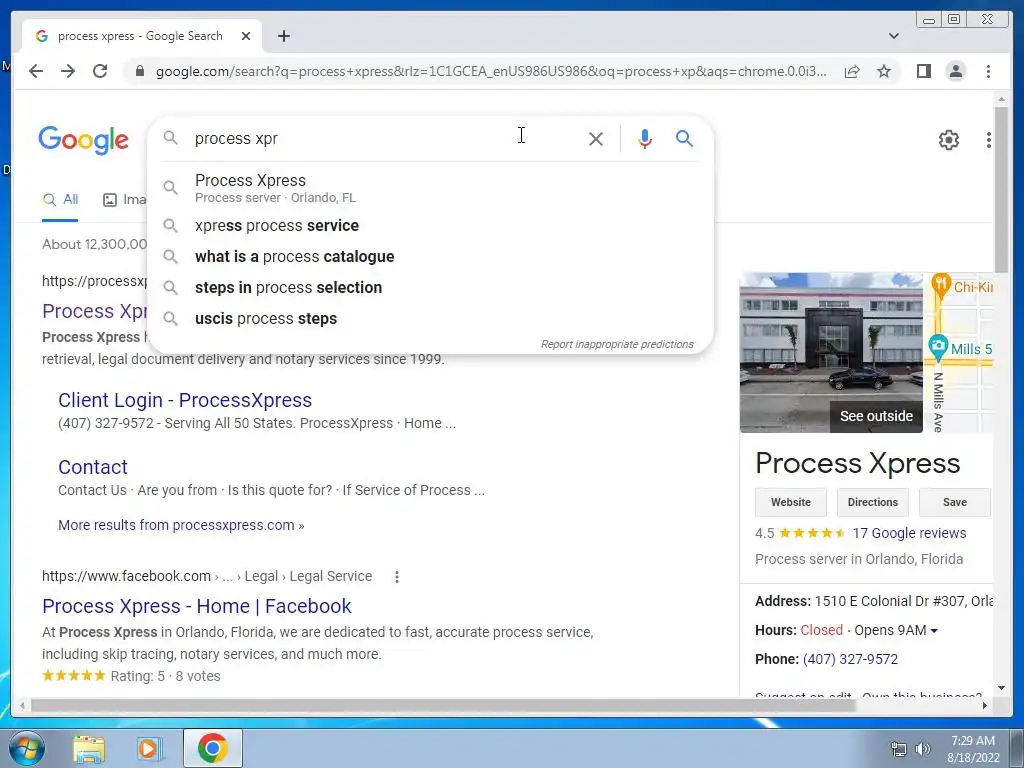Click the Website button in the knowledge panel
Viewport: 1024px width, 768px height.
[790, 502]
